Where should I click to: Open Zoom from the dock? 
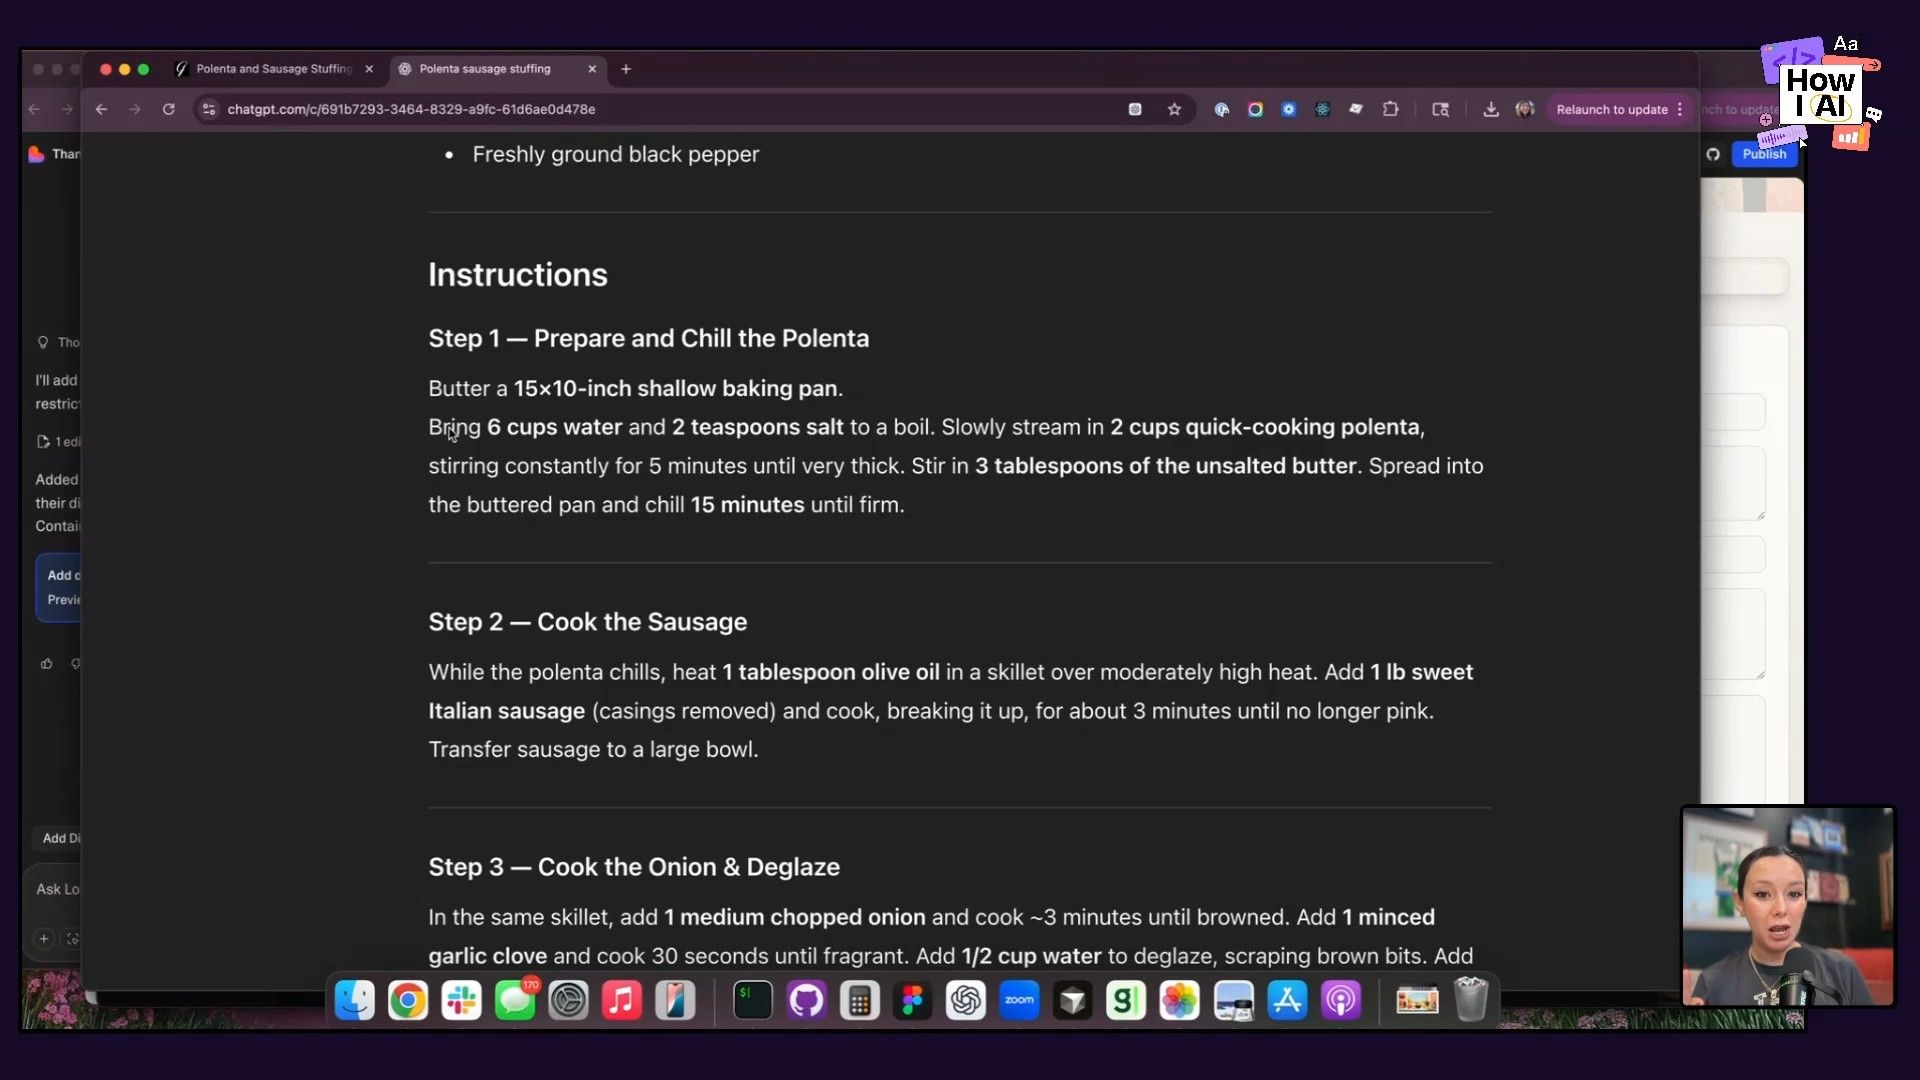(x=1019, y=1000)
